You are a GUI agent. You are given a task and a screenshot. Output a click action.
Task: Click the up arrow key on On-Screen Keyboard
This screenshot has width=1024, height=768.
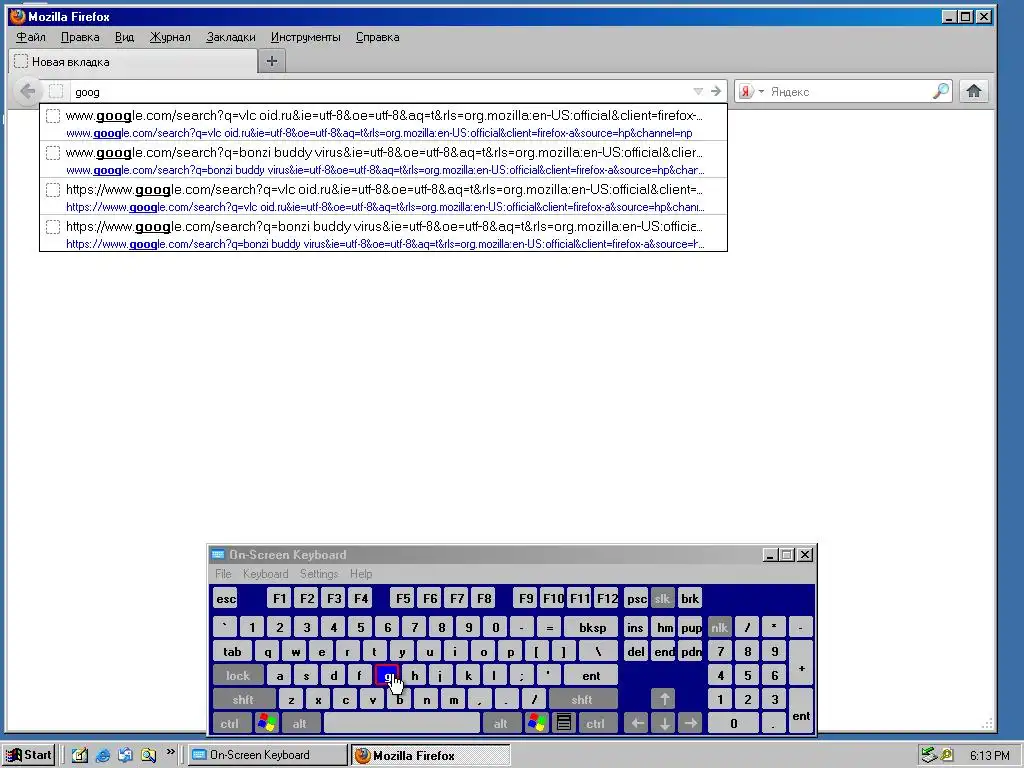[x=664, y=699]
